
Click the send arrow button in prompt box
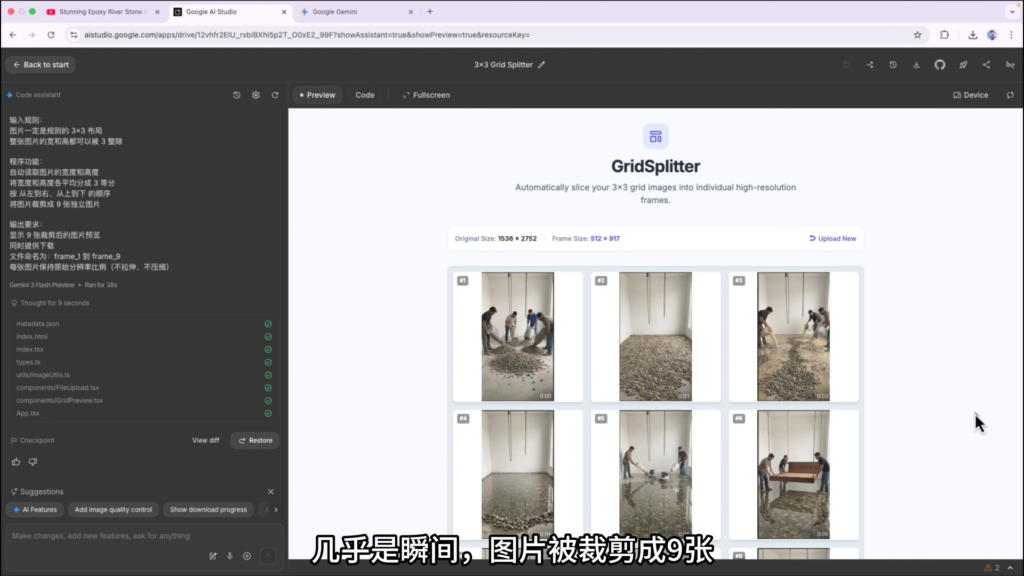click(268, 556)
